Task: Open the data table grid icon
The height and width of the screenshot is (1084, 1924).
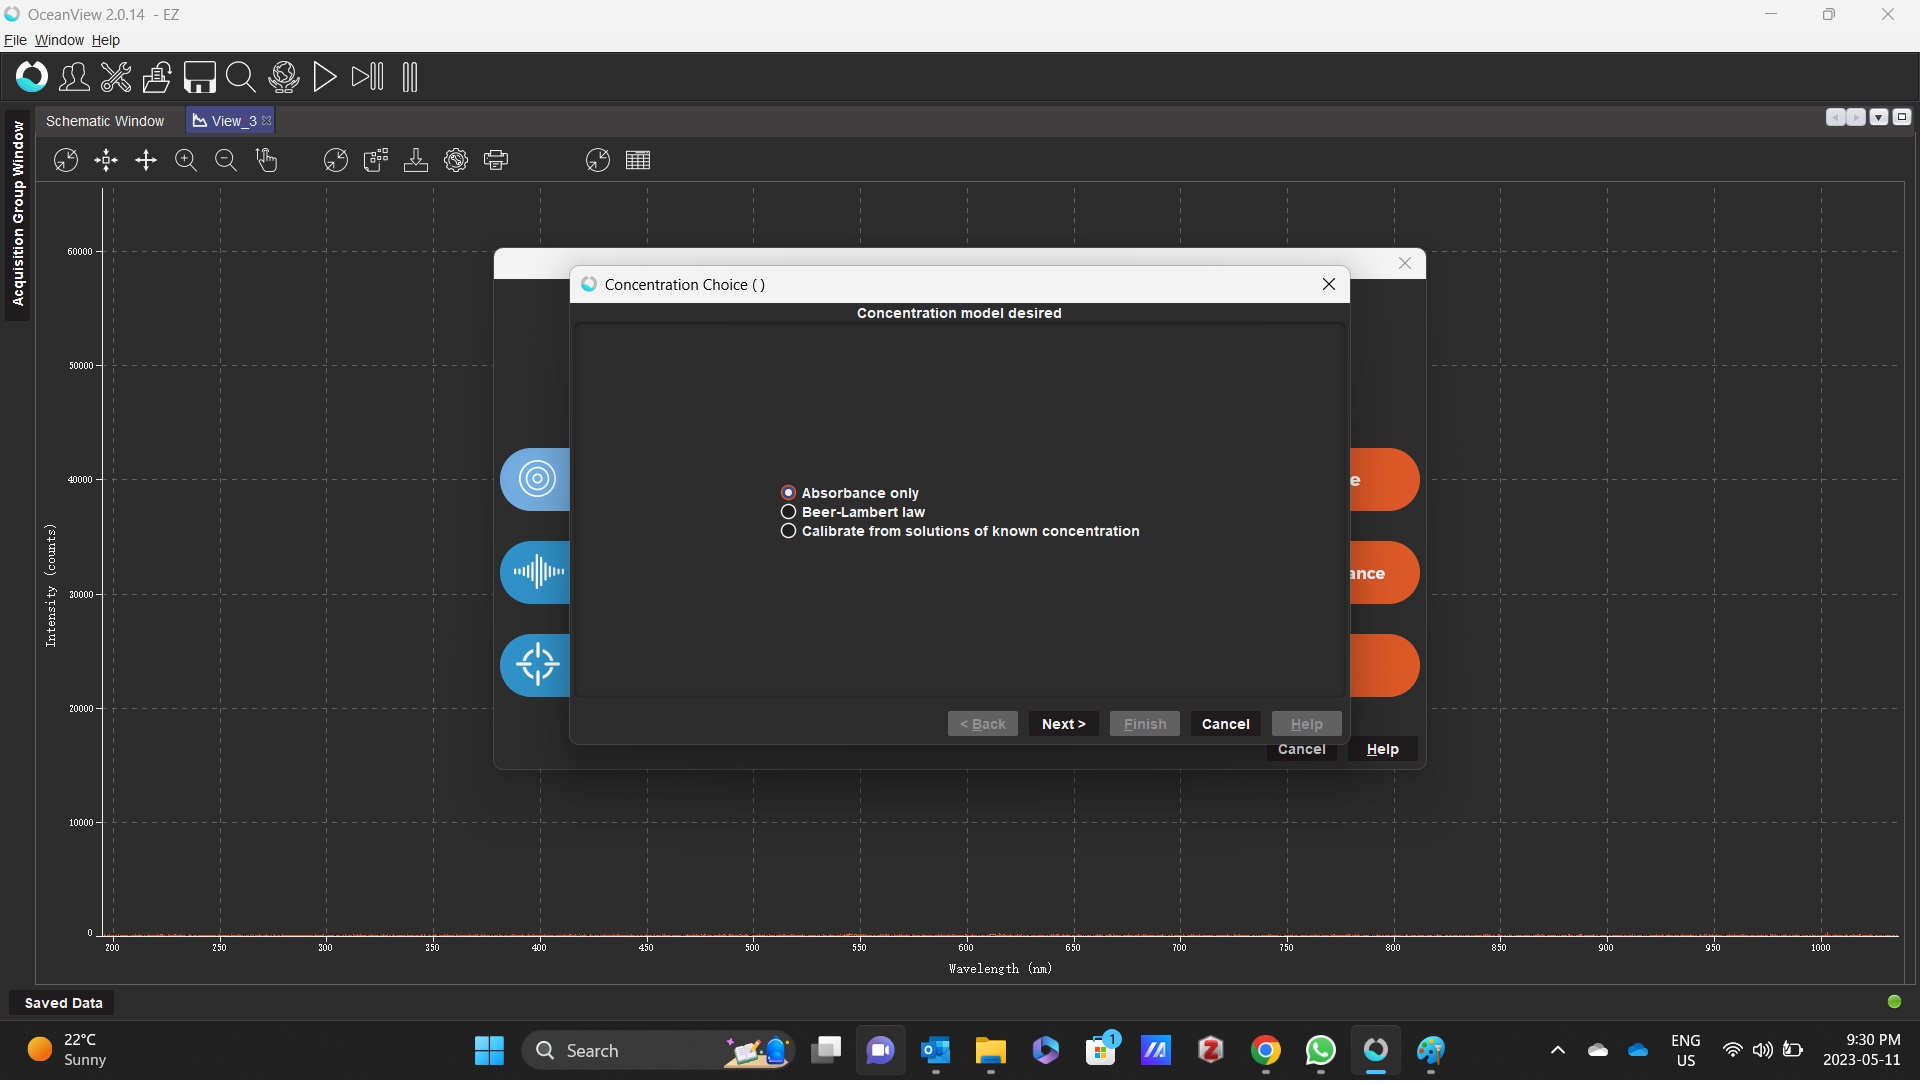Action: click(638, 160)
